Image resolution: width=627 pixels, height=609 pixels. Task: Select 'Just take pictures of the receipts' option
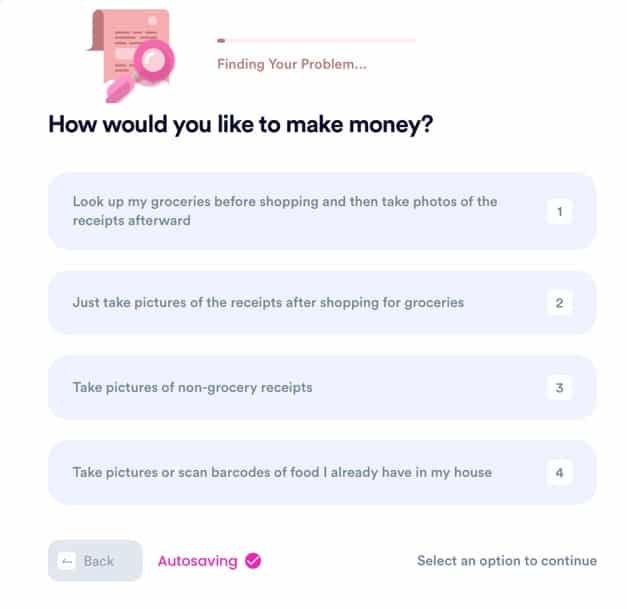pyautogui.click(x=322, y=303)
